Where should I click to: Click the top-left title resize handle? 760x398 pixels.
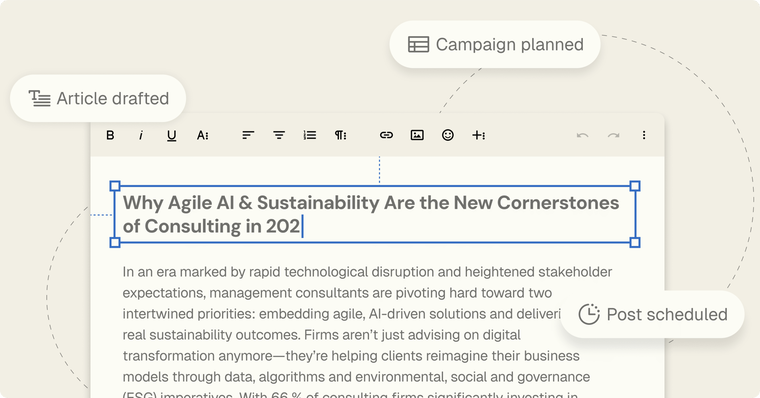coord(115,186)
